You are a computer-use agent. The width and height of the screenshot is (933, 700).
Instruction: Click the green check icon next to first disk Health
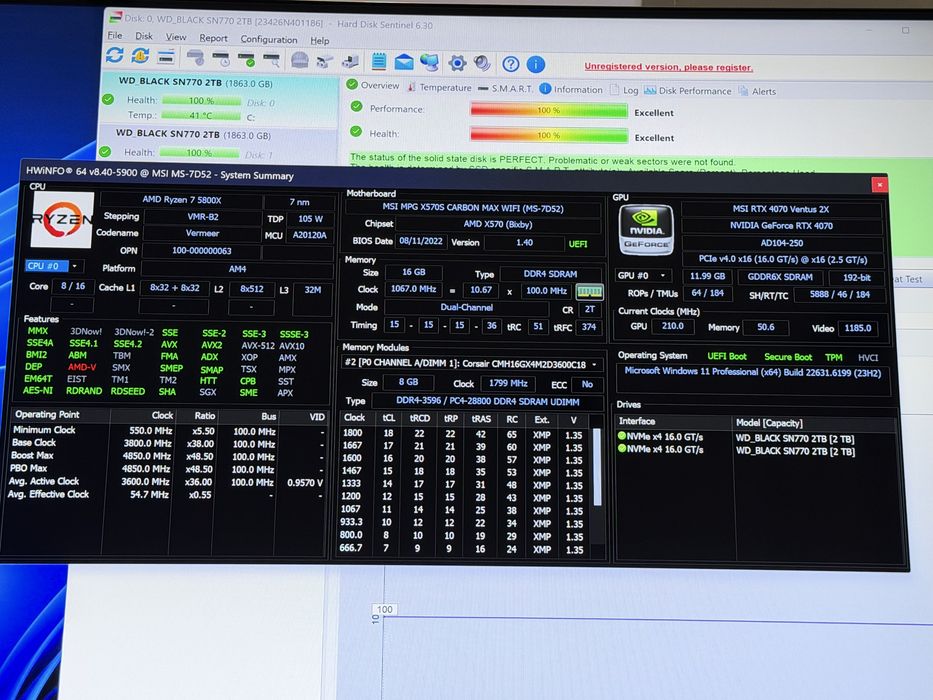(x=108, y=99)
